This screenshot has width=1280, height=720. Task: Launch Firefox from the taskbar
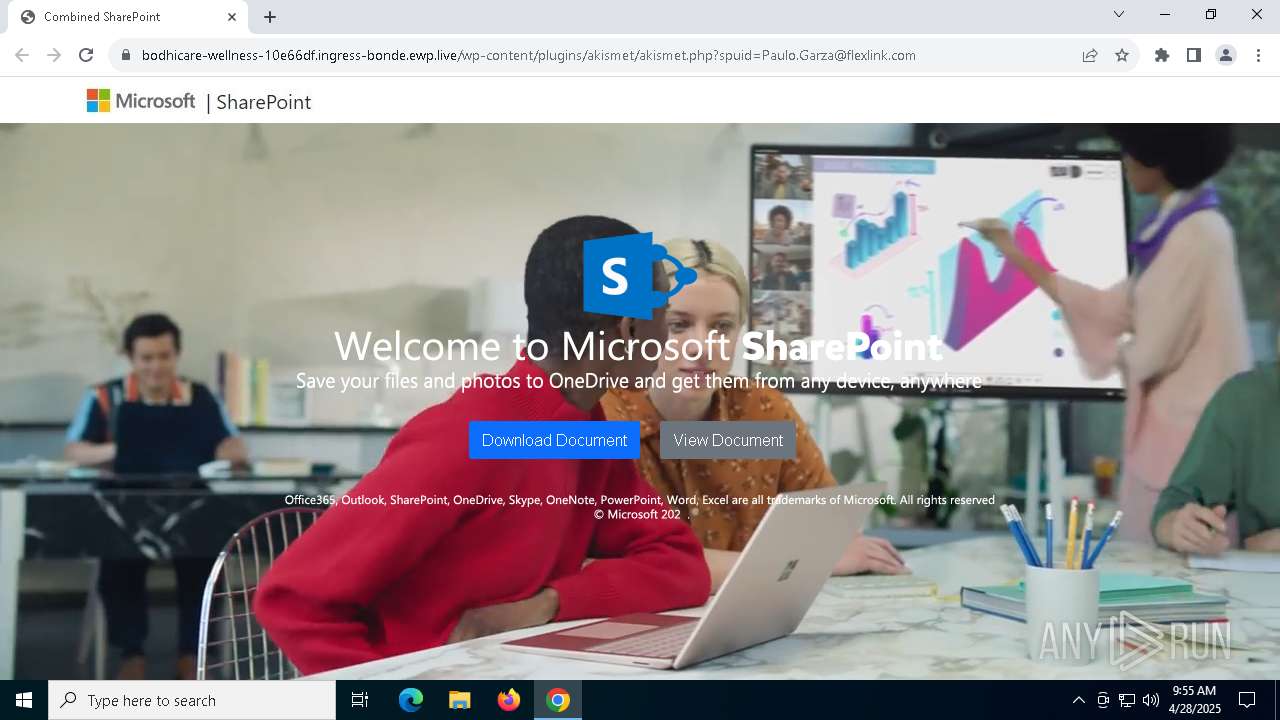click(x=509, y=700)
